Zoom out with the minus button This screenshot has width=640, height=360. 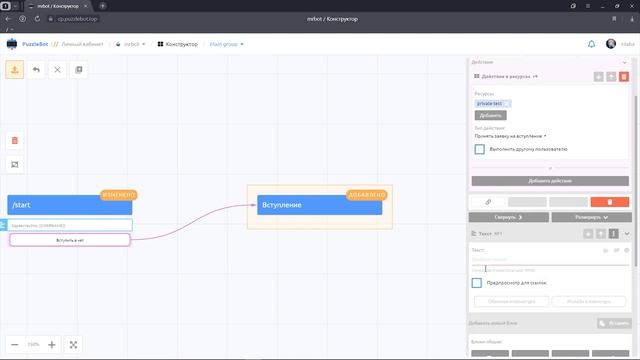pyautogui.click(x=15, y=345)
